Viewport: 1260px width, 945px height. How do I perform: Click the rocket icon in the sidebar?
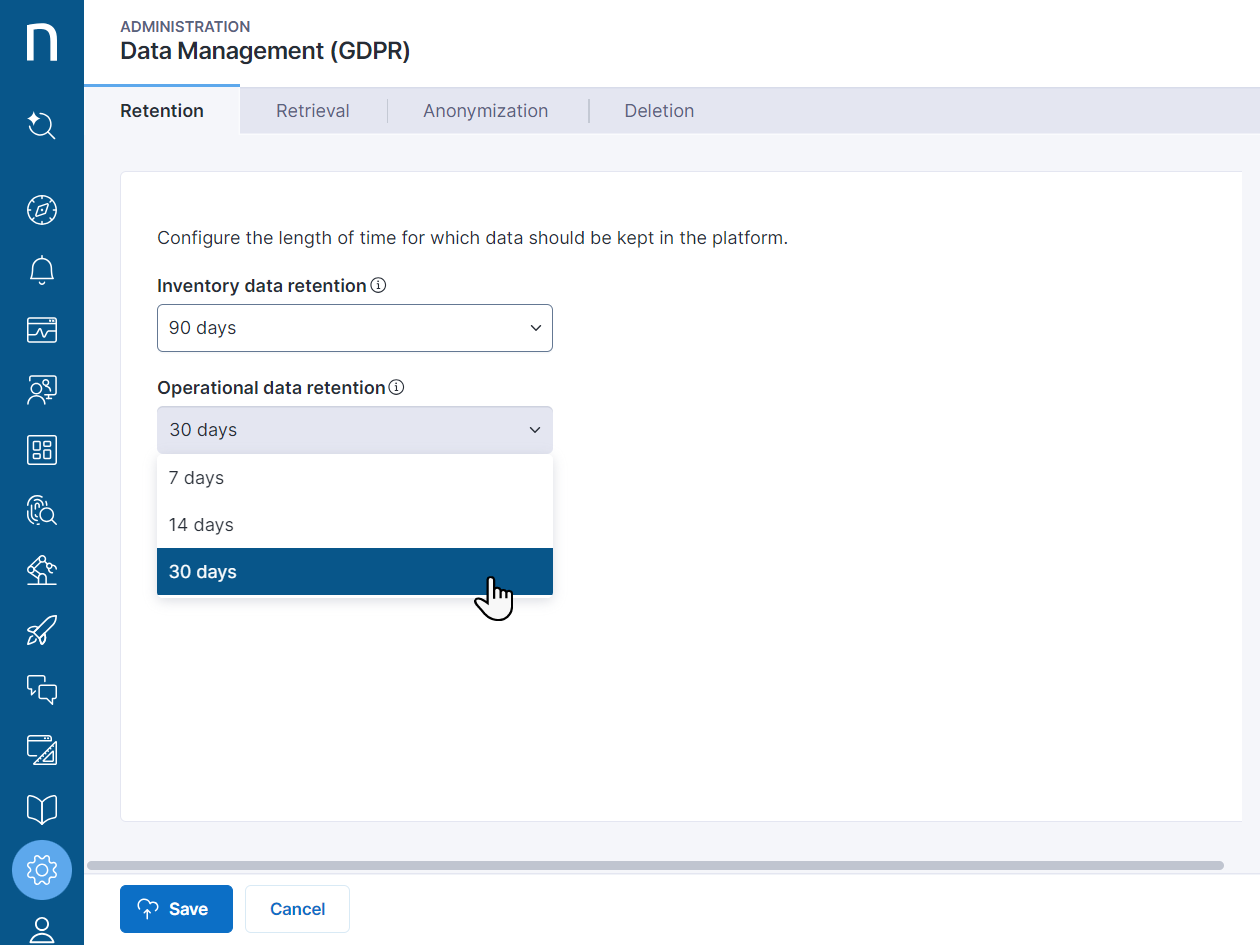tap(41, 630)
